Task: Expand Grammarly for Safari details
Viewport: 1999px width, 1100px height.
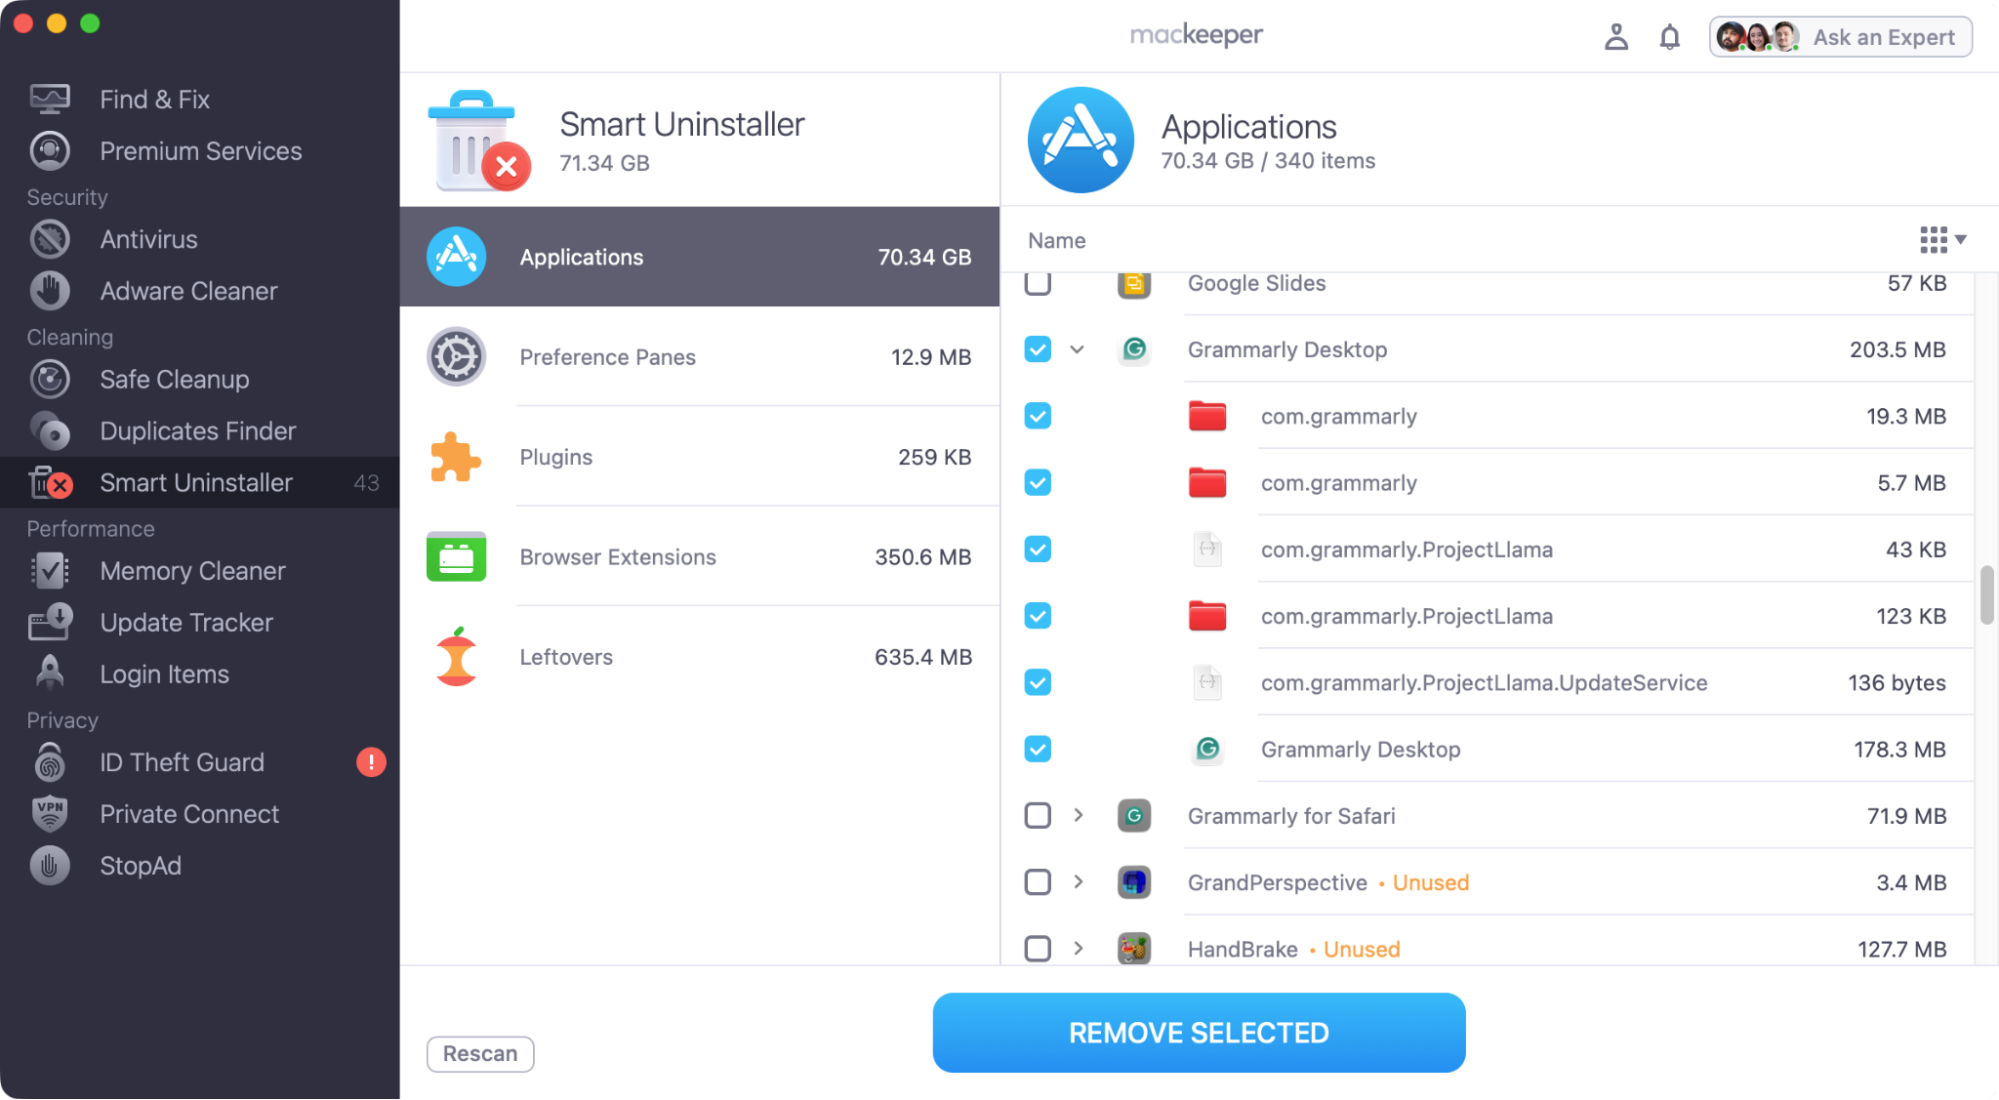Action: tap(1077, 815)
